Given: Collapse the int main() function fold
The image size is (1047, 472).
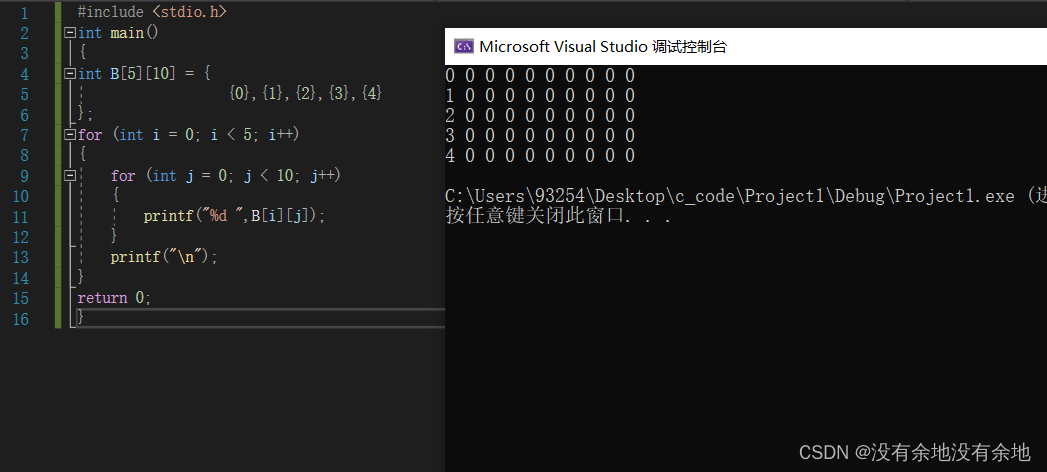Looking at the screenshot, I should (69, 33).
